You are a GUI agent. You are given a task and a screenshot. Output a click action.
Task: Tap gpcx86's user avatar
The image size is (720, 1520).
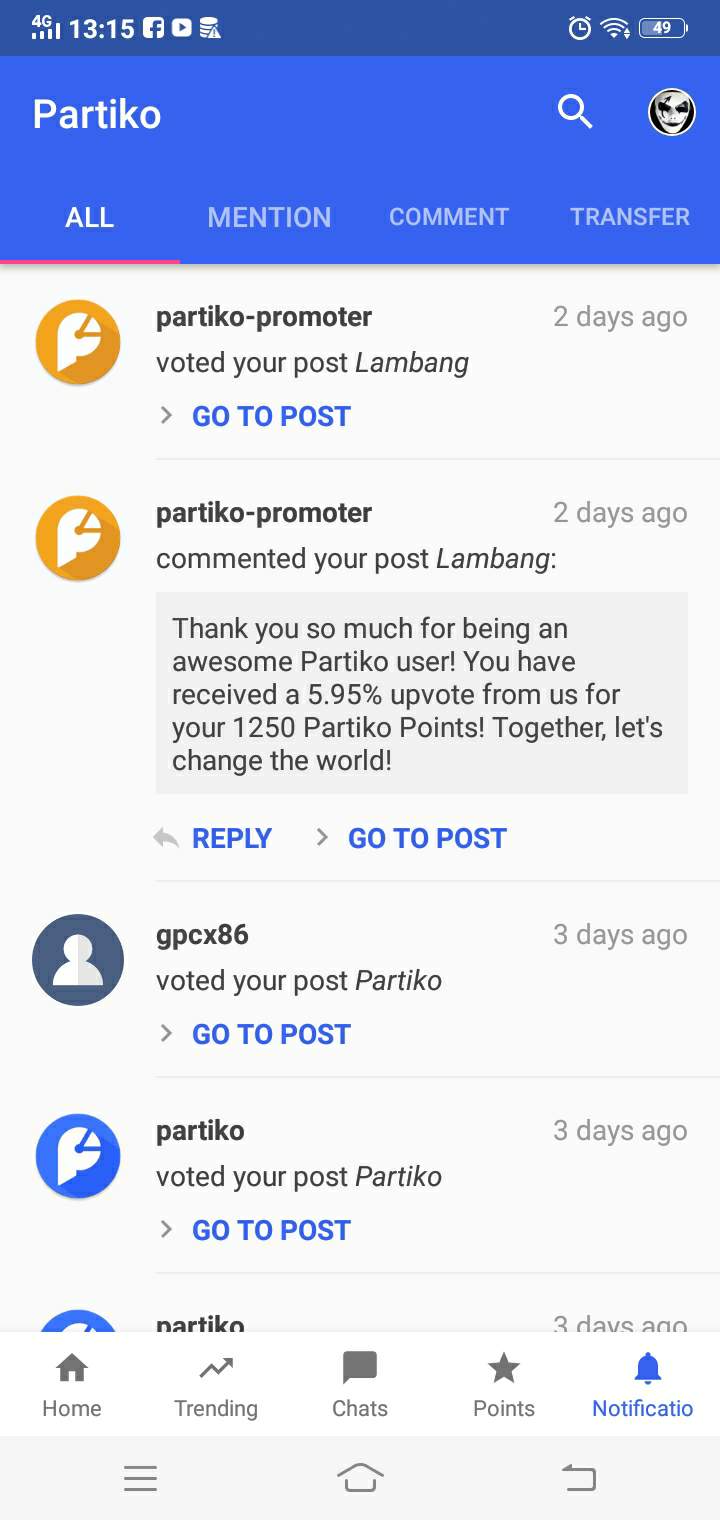(x=78, y=959)
